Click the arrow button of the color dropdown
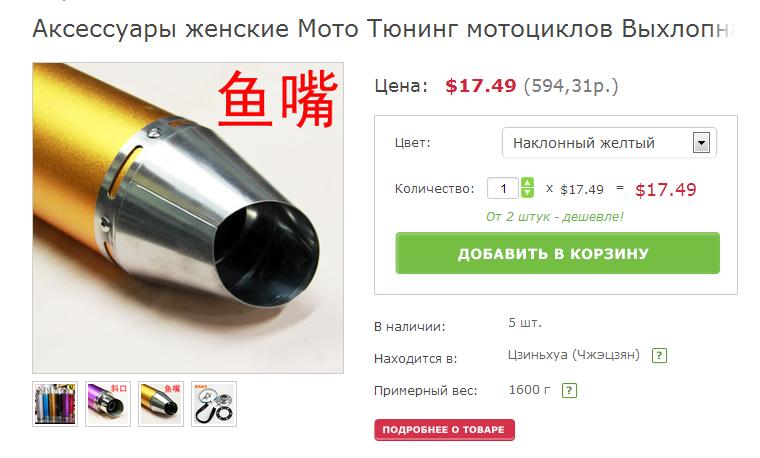The image size is (760, 458). pyautogui.click(x=701, y=143)
